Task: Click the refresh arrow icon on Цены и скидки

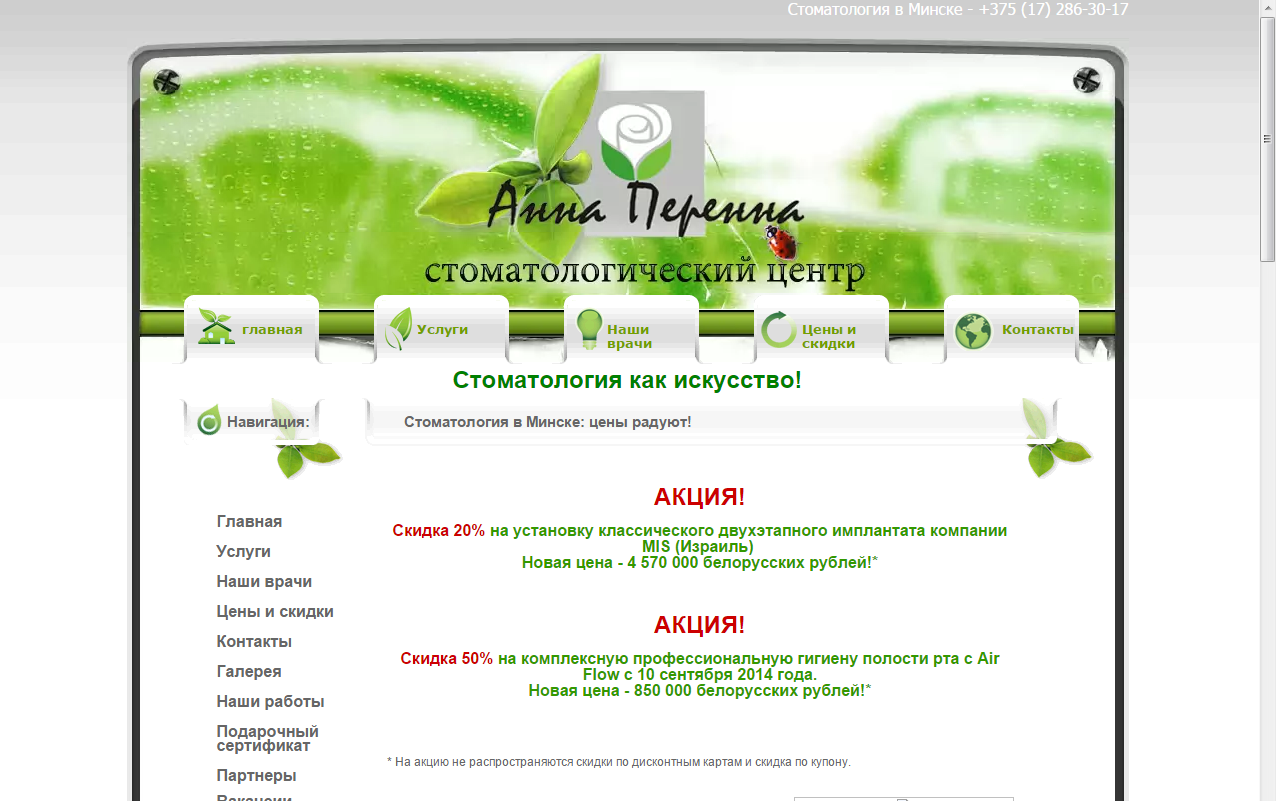Action: point(779,329)
